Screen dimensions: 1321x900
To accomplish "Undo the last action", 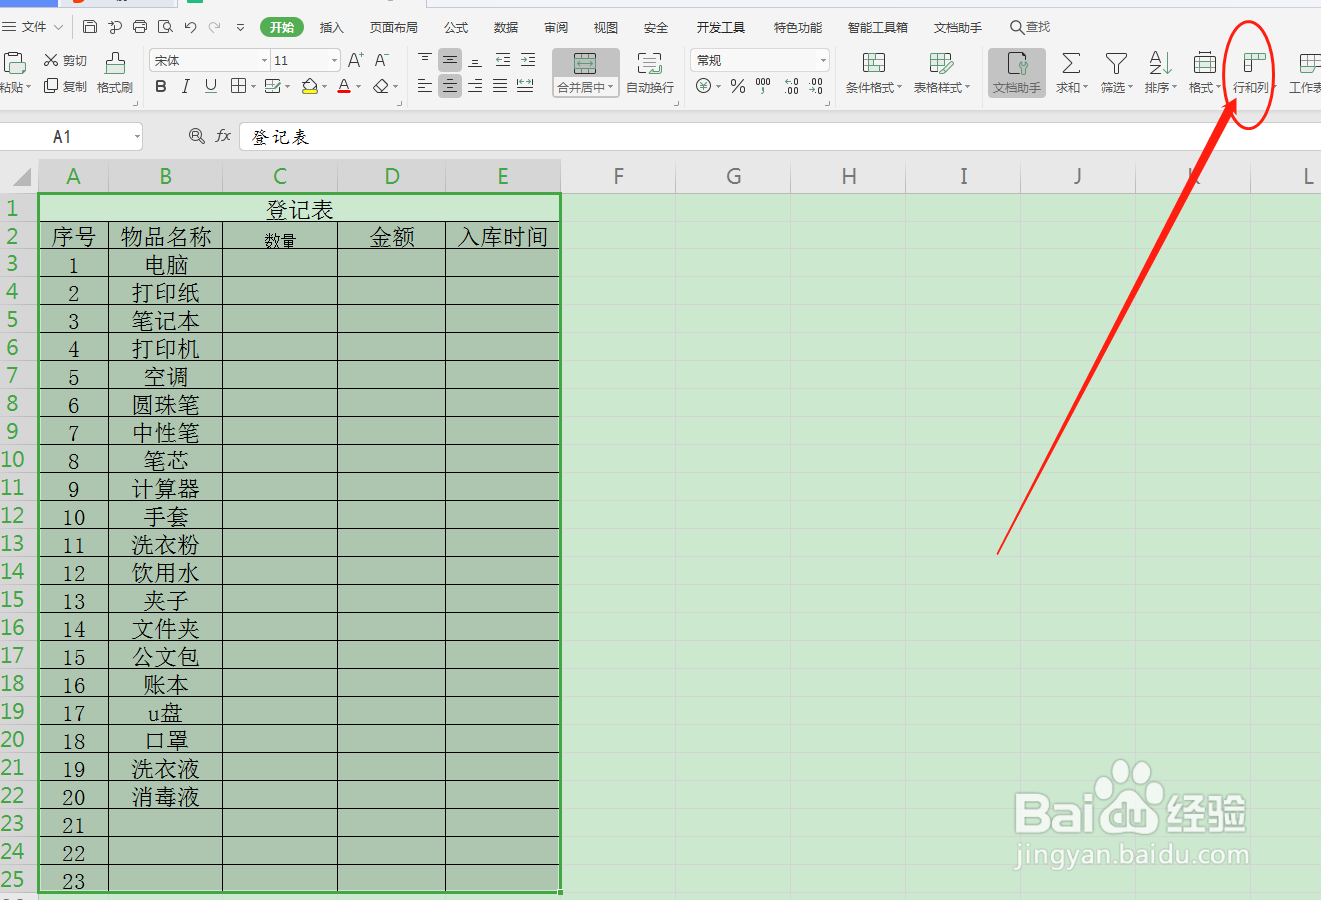I will [x=190, y=27].
